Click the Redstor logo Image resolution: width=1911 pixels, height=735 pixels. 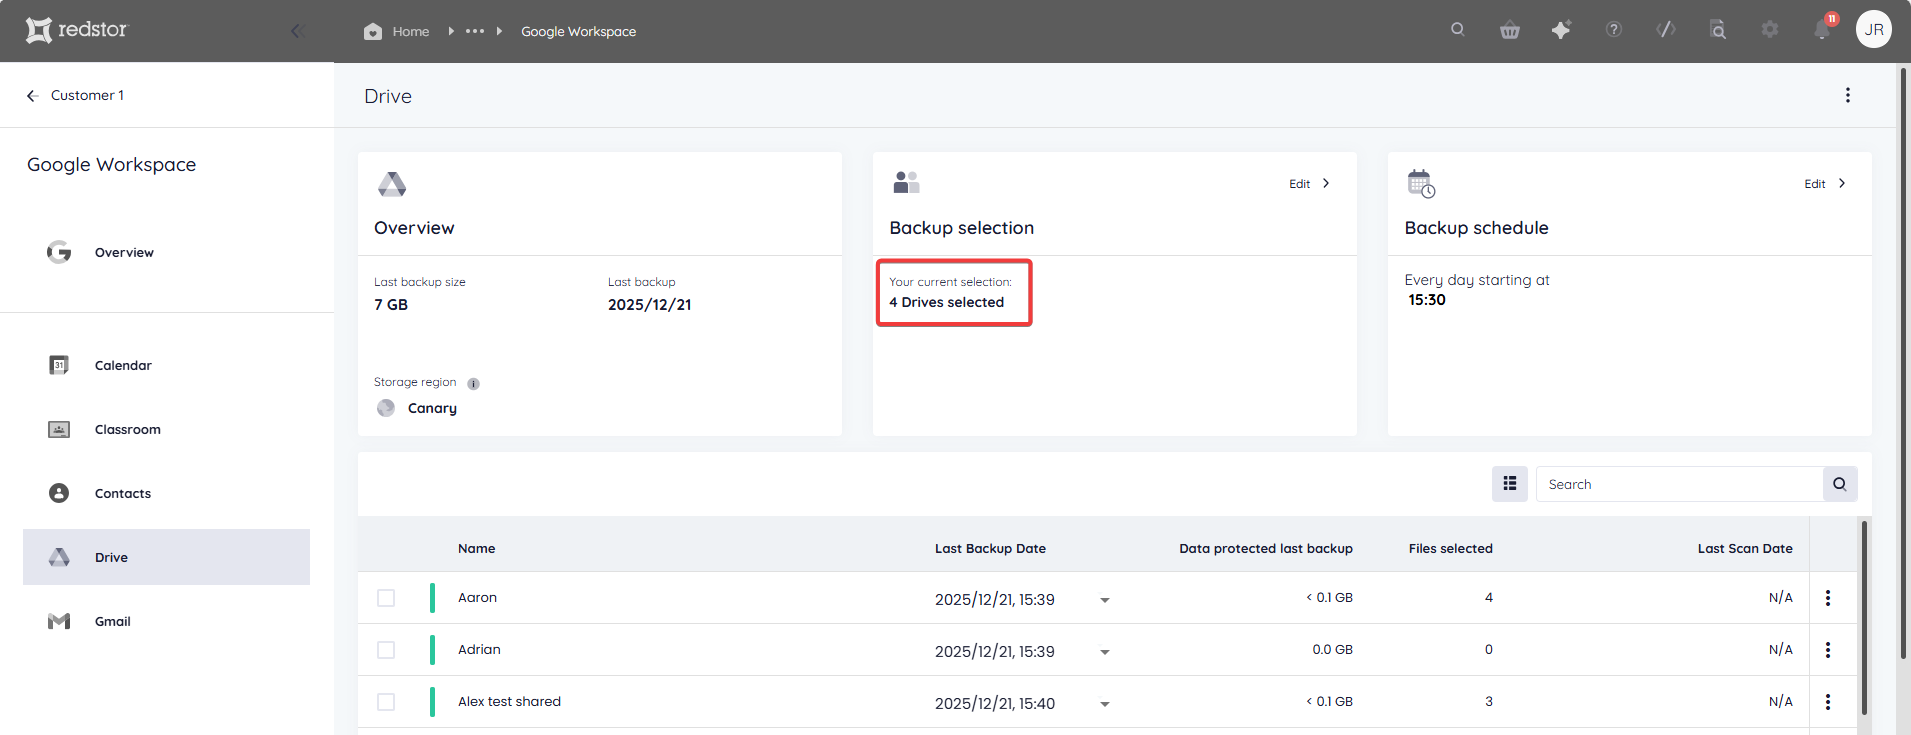[77, 30]
